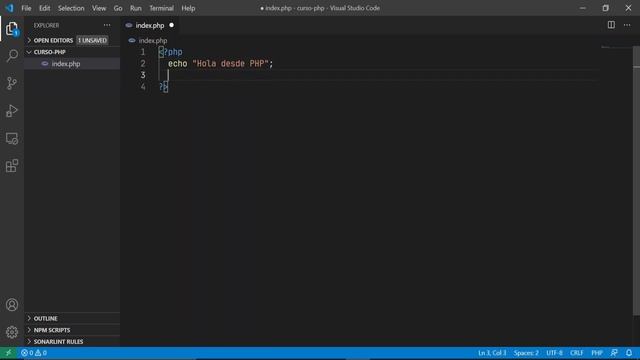640x360 pixels.
Task: Open the Search view
Action: [x=12, y=56]
